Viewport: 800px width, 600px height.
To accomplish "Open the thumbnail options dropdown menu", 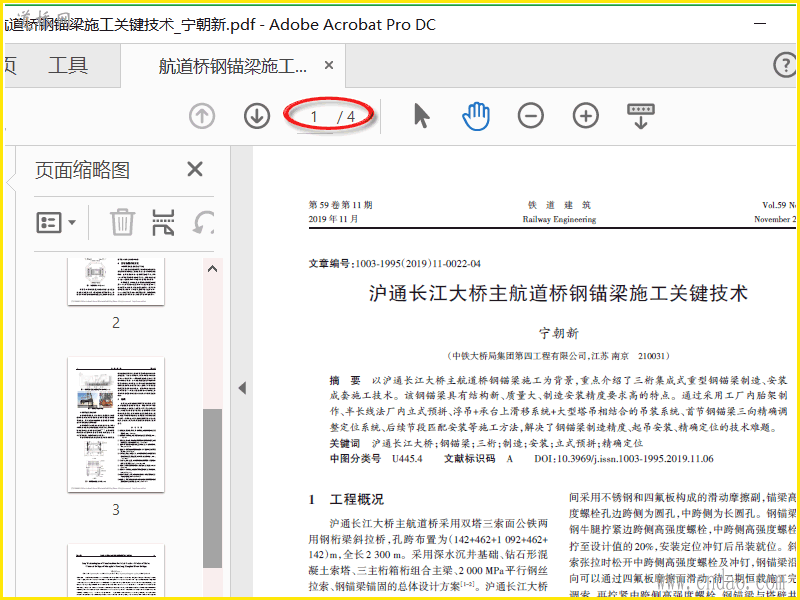I will click(56, 222).
